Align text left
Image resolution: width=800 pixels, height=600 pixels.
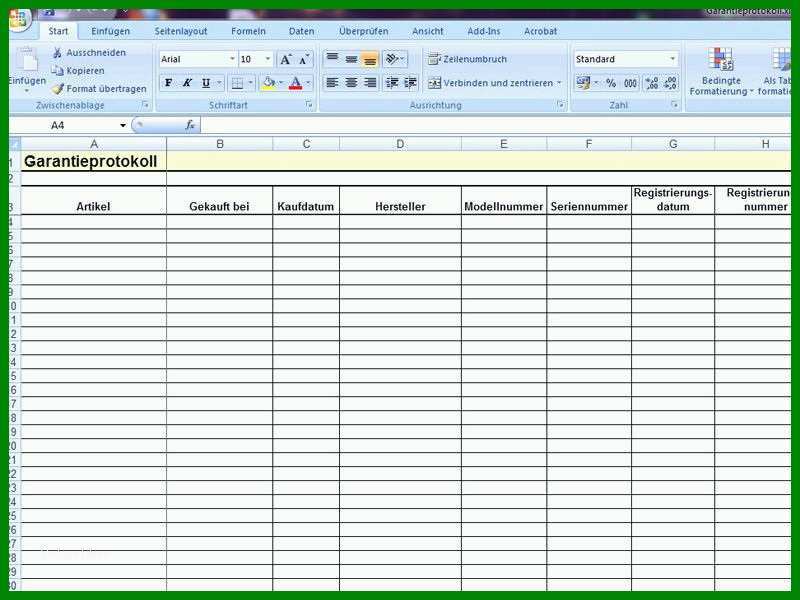coord(332,83)
